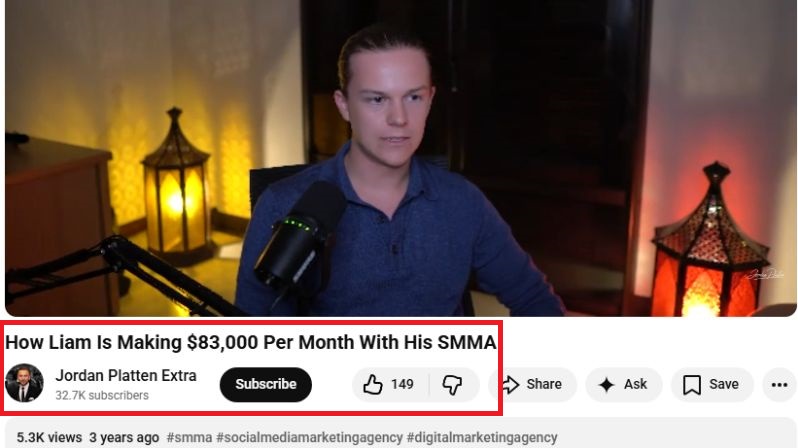Like the video with thumbs-up icon
This screenshot has width=798, height=448.
tap(373, 384)
